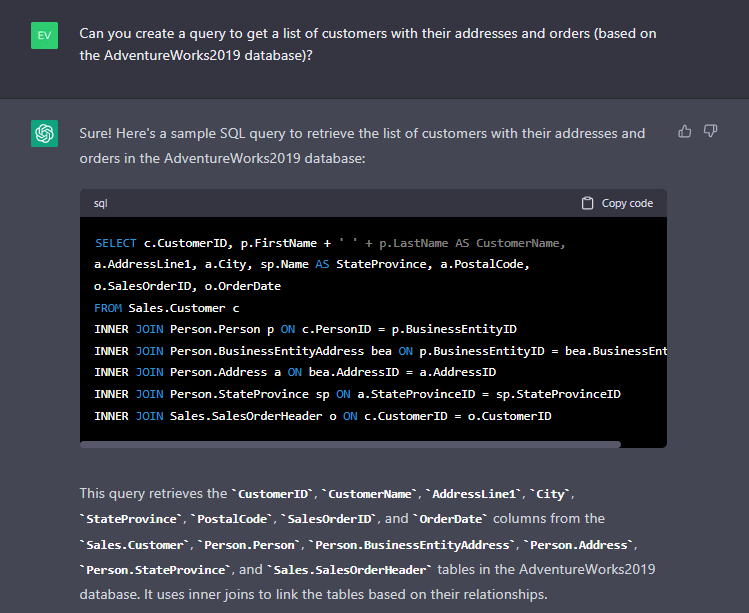Click the green EV user avatar
This screenshot has height=613, width=749.
44,36
